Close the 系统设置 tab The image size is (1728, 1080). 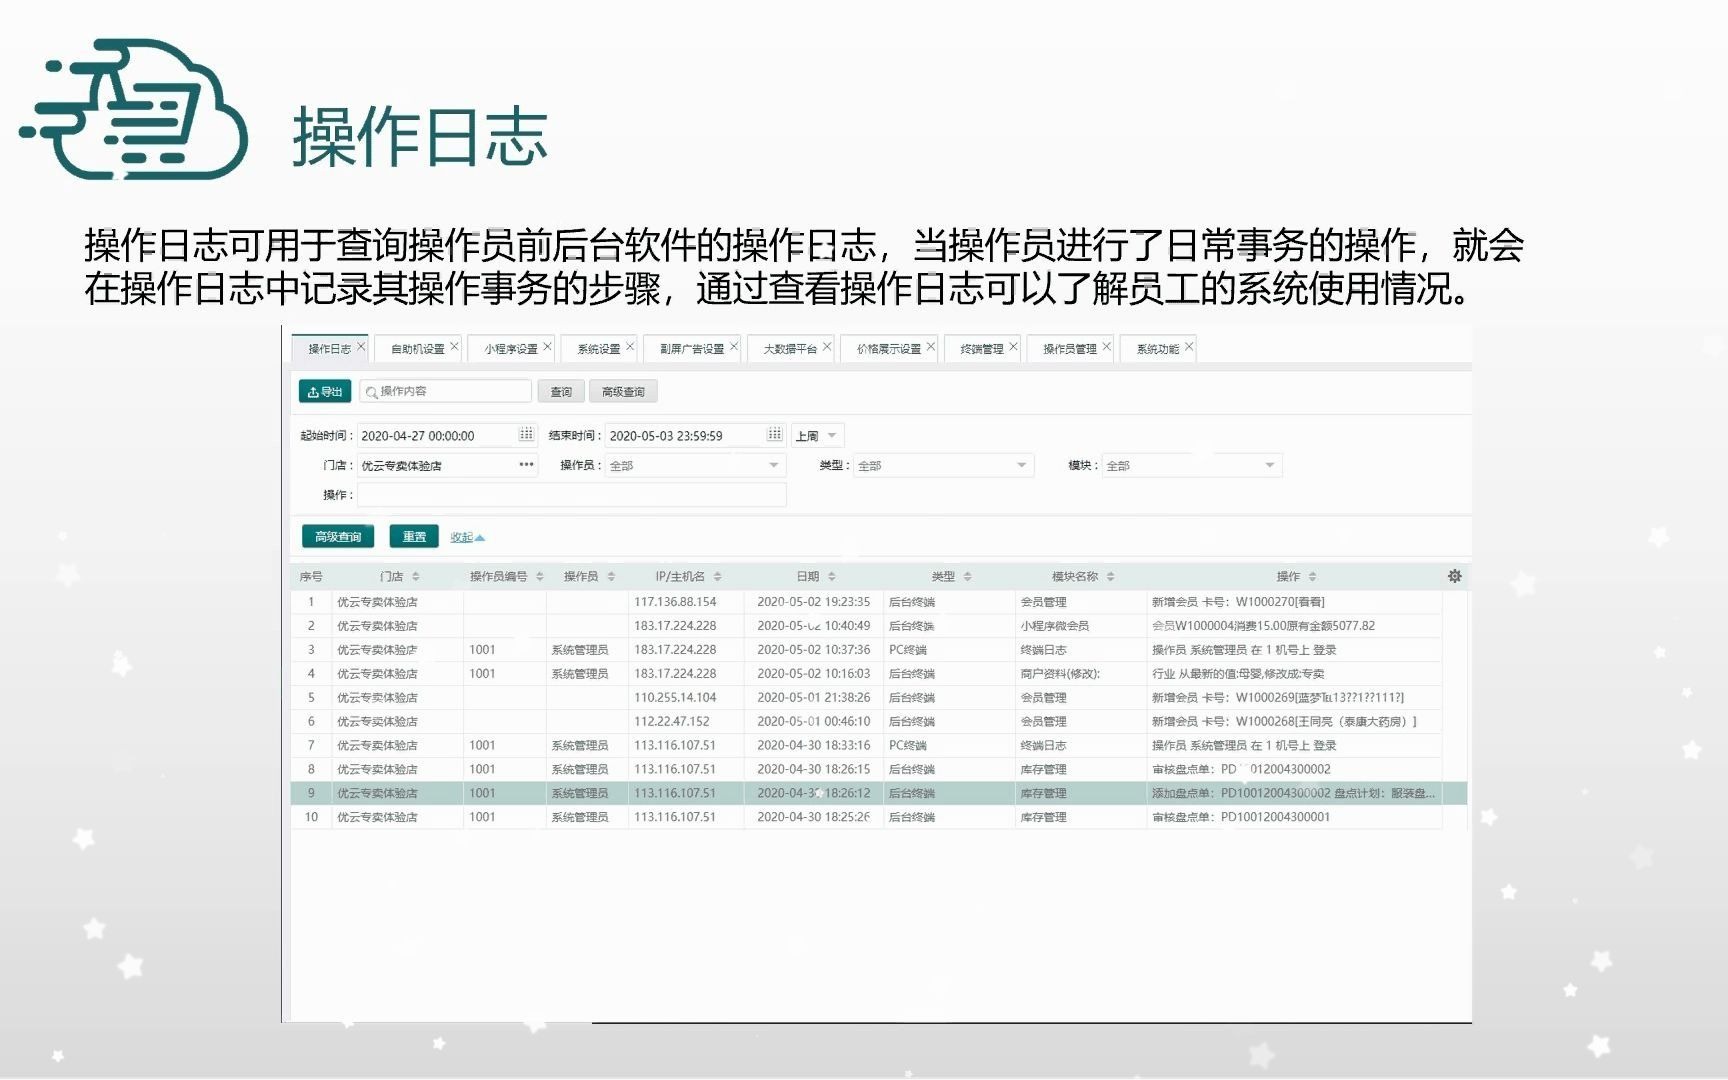tap(630, 347)
